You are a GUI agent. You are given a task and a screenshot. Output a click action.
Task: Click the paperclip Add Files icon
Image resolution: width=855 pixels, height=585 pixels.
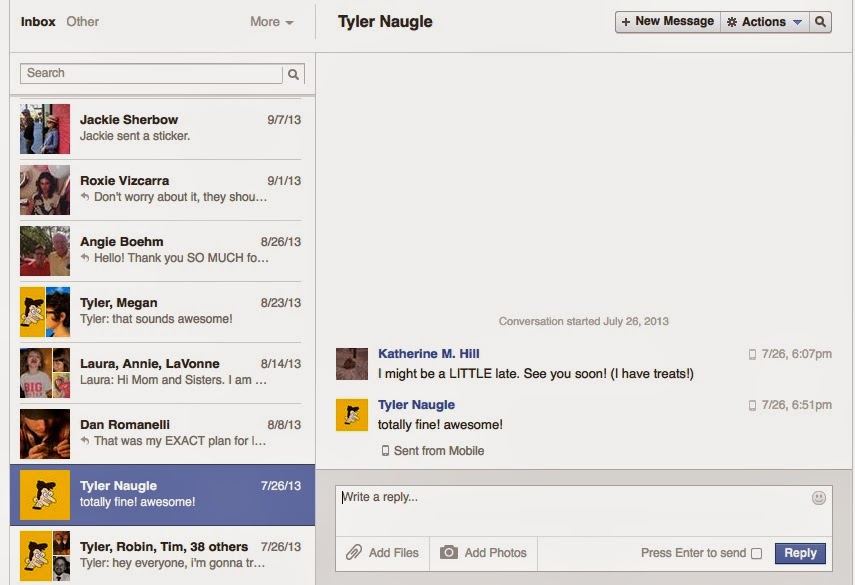pos(353,552)
